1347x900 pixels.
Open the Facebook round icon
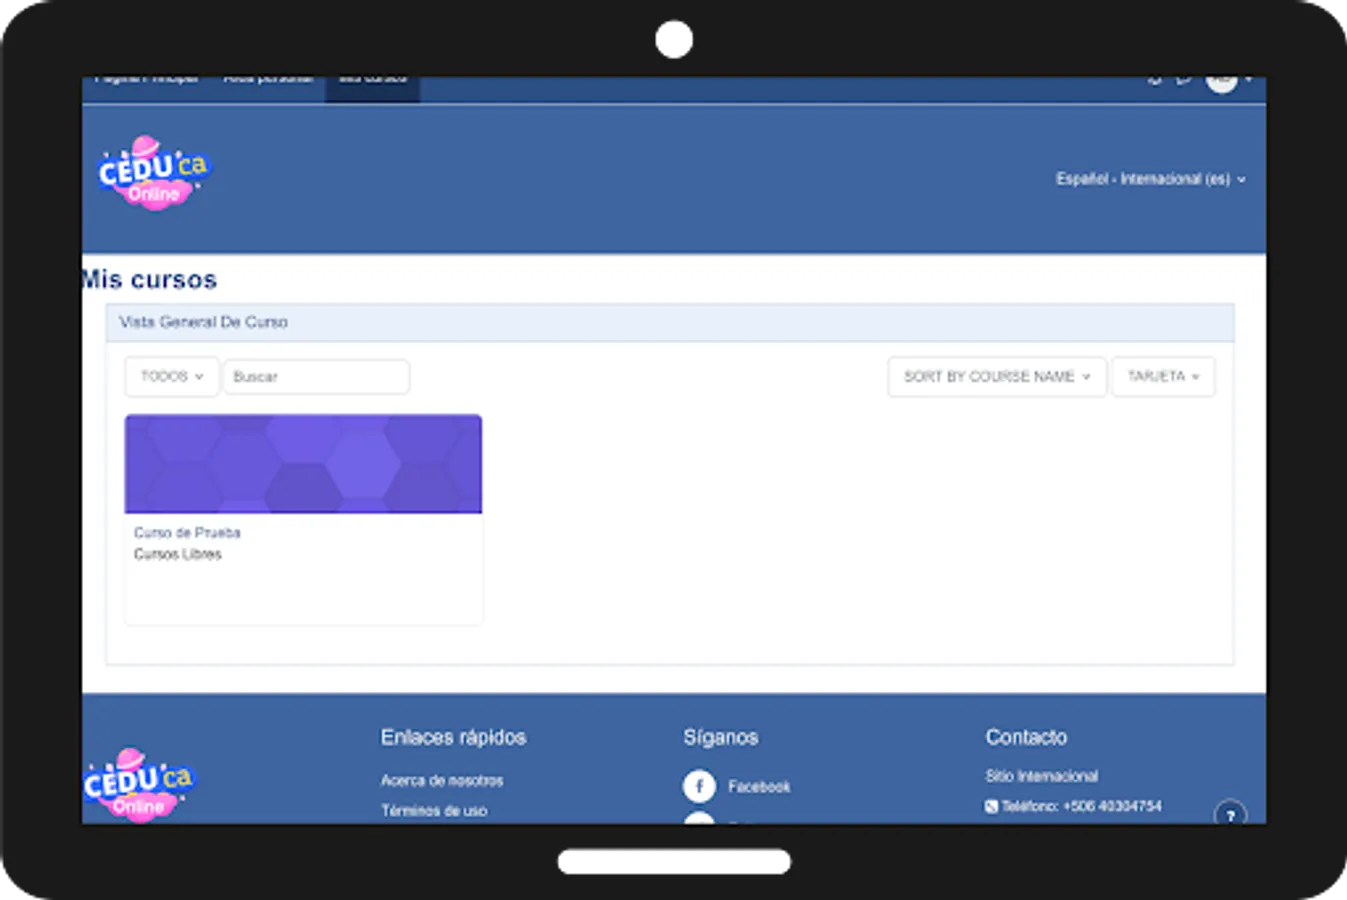[699, 786]
